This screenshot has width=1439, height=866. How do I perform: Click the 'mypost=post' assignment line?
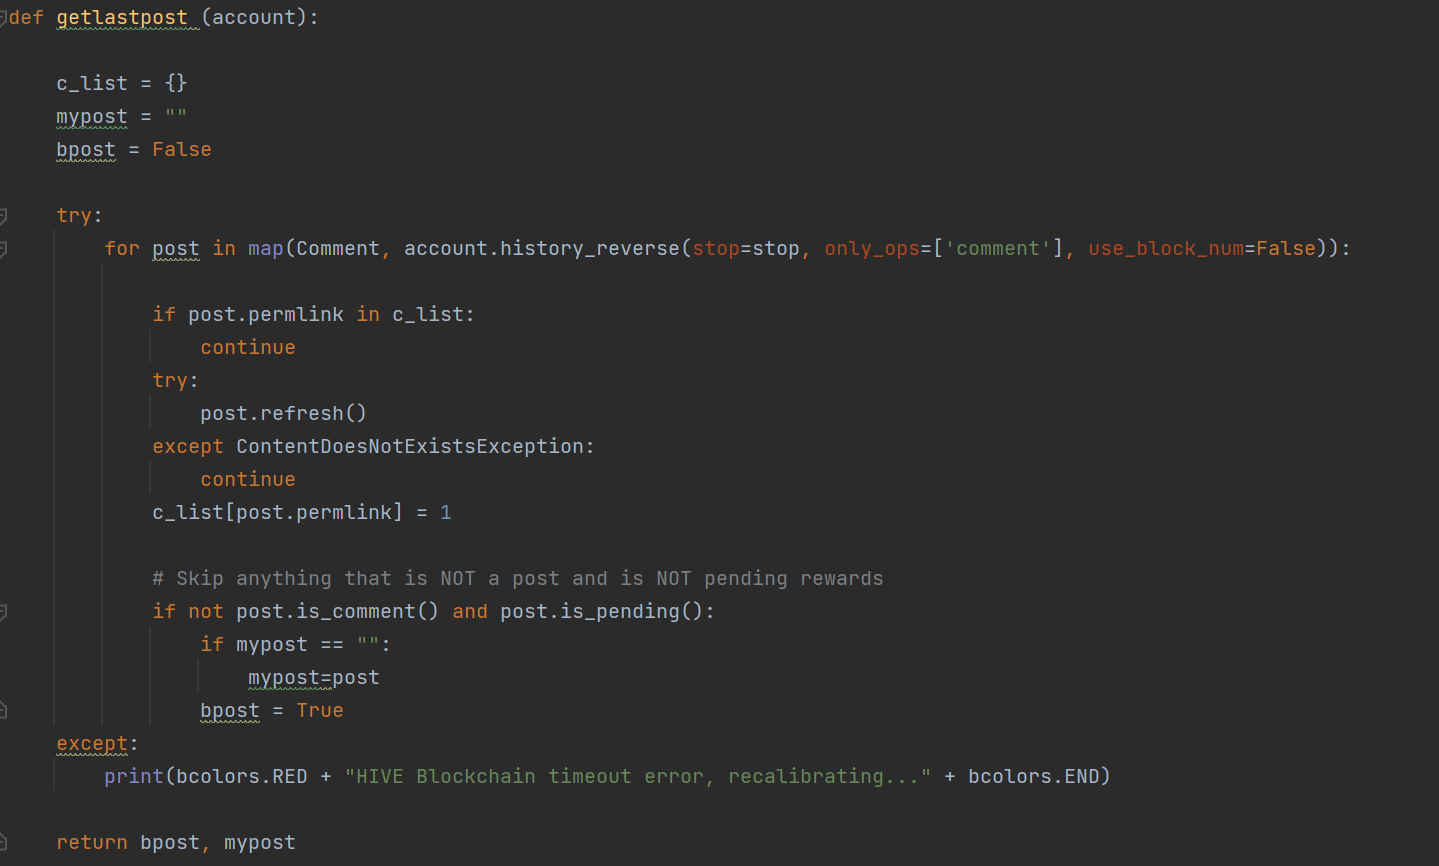click(x=313, y=678)
